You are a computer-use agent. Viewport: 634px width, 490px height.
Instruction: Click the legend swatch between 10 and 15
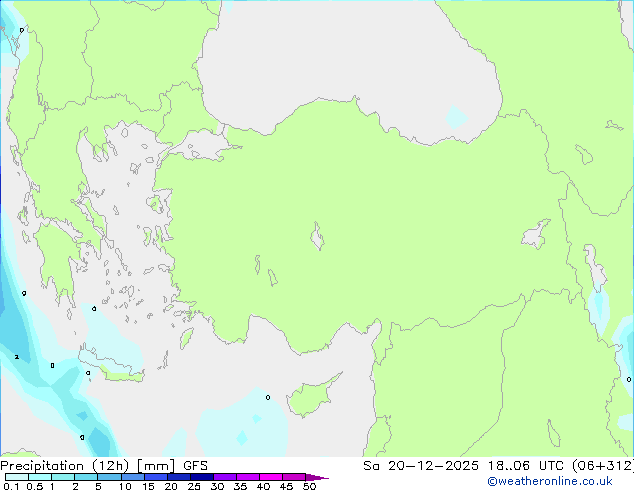coord(133,477)
